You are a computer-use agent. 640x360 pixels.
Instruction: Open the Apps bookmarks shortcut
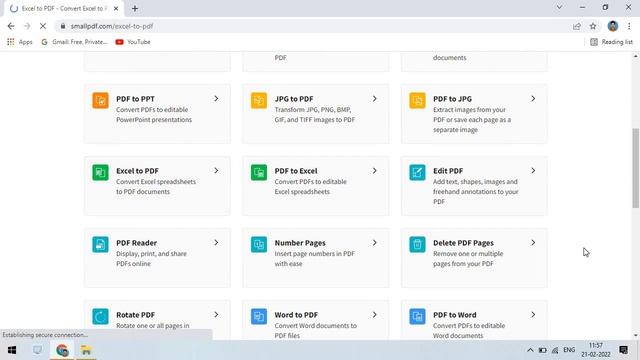pos(20,42)
